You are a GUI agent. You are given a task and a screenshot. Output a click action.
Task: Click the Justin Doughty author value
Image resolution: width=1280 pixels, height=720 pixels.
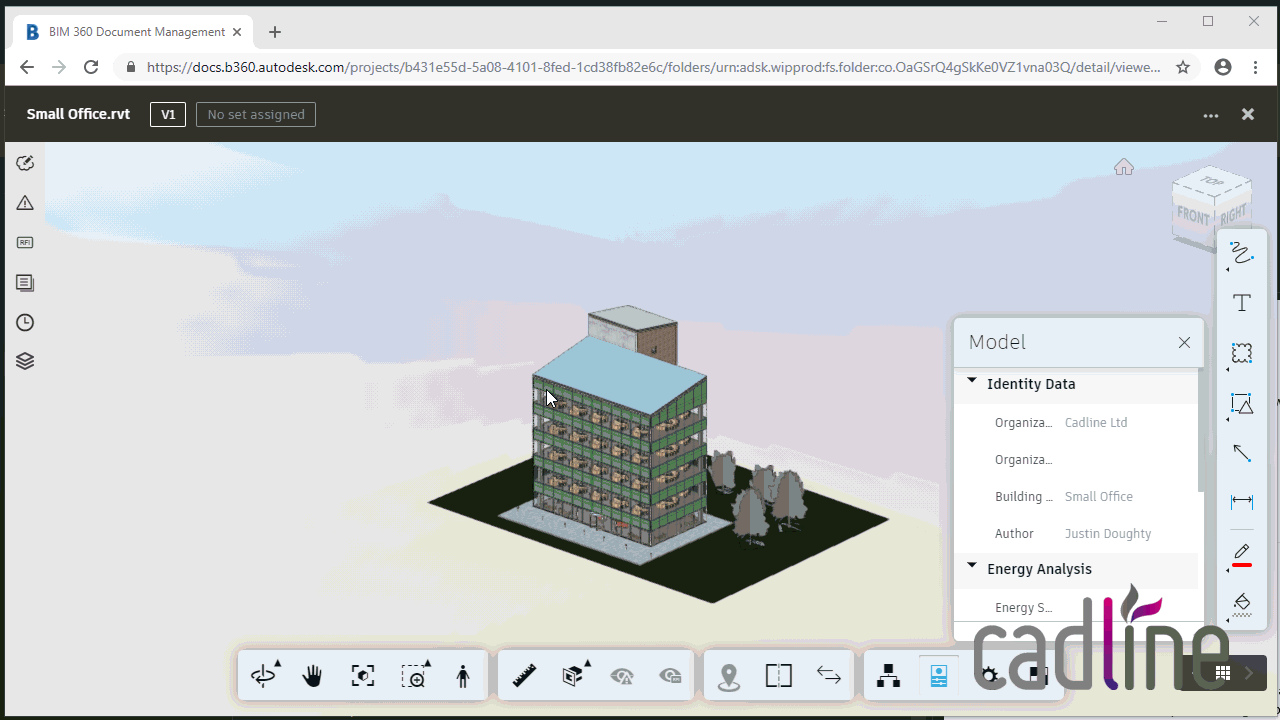1108,533
